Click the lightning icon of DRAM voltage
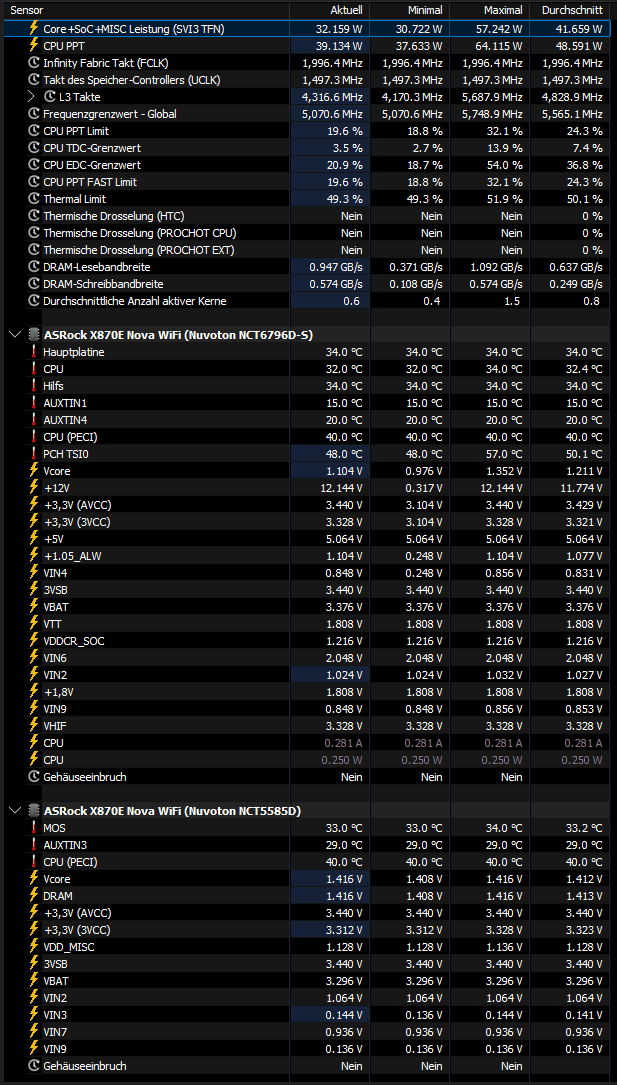 (33, 895)
